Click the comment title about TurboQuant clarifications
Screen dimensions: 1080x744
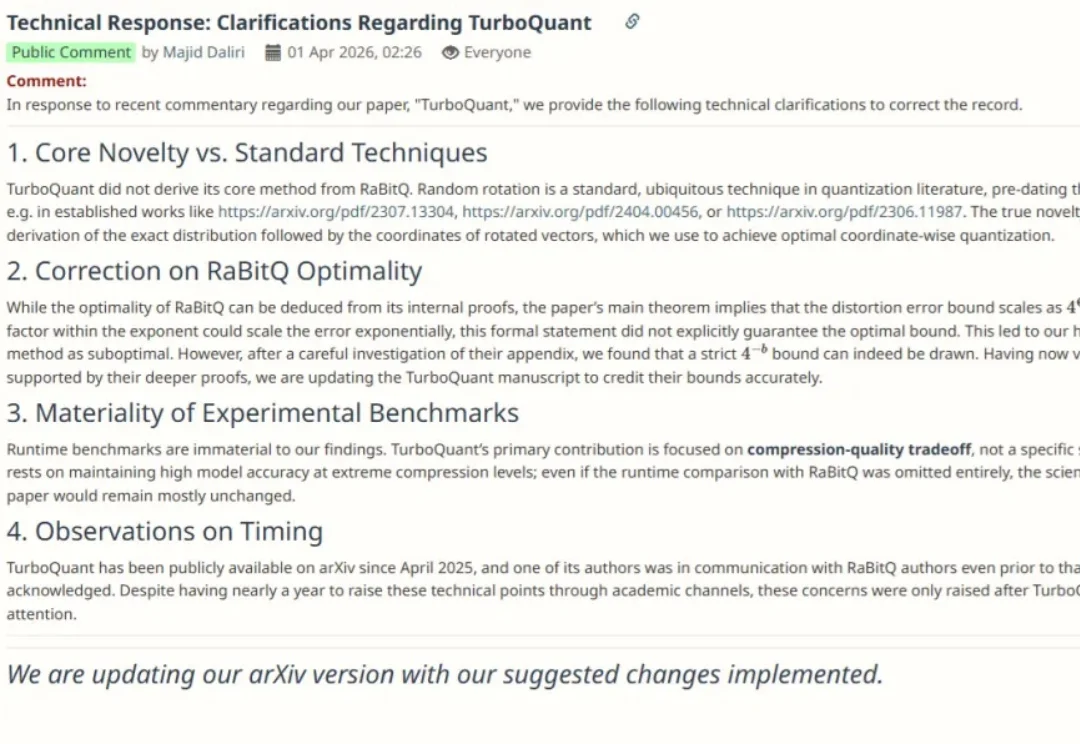[299, 22]
